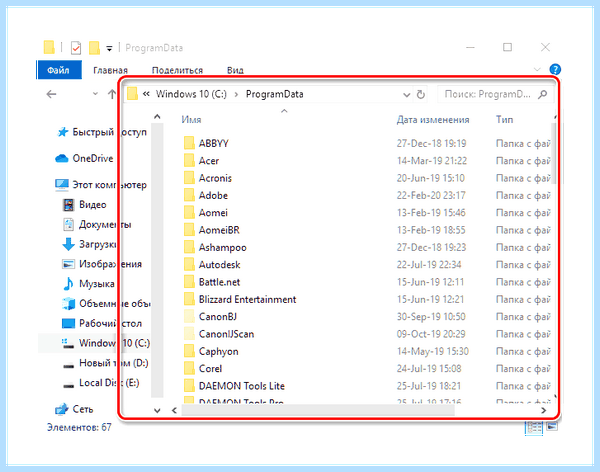
Task: Go back with the left arrow
Action: pyautogui.click(x=51, y=94)
